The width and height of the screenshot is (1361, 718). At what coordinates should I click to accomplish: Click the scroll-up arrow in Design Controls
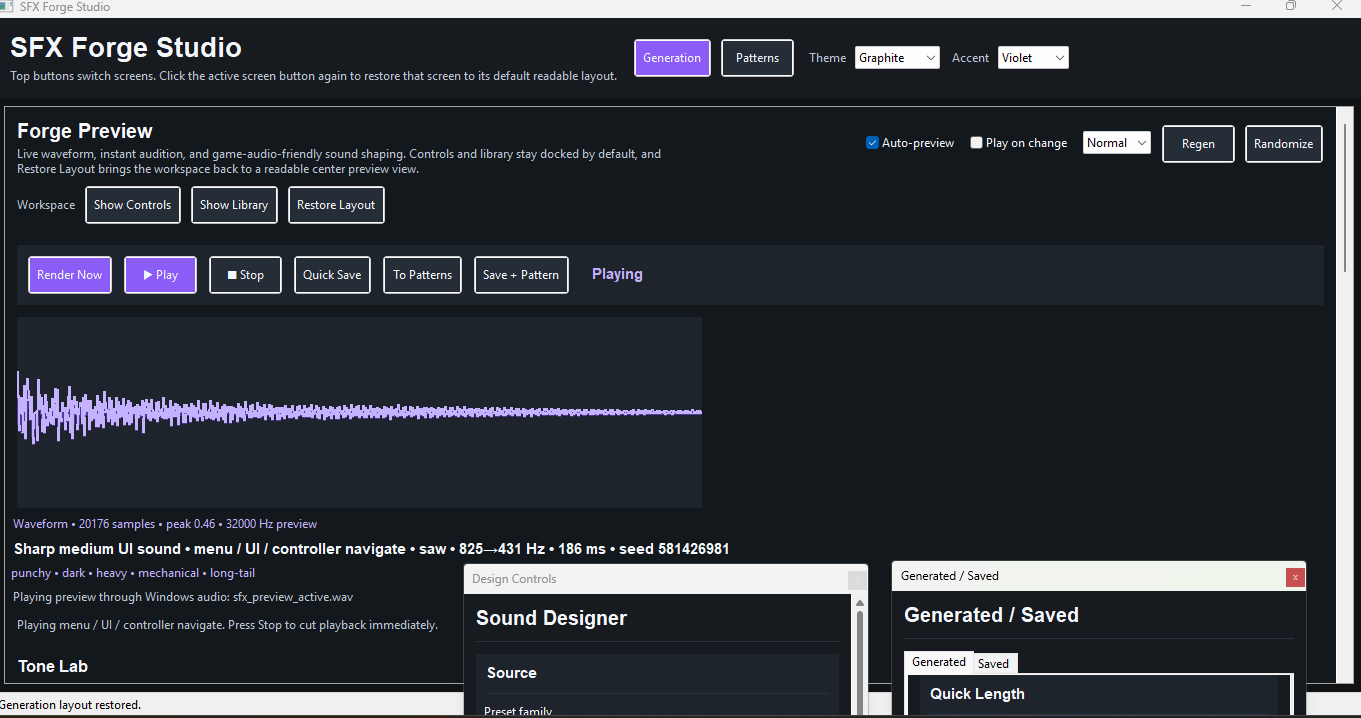(859, 602)
